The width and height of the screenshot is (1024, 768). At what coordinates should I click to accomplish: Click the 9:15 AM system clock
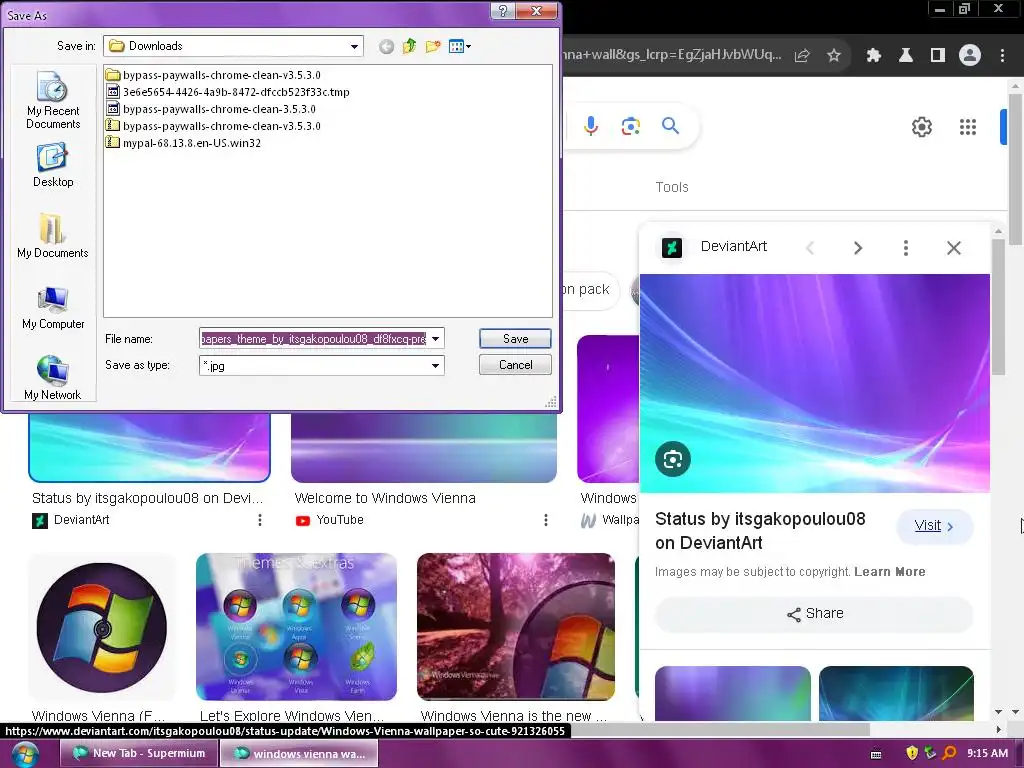[987, 753]
